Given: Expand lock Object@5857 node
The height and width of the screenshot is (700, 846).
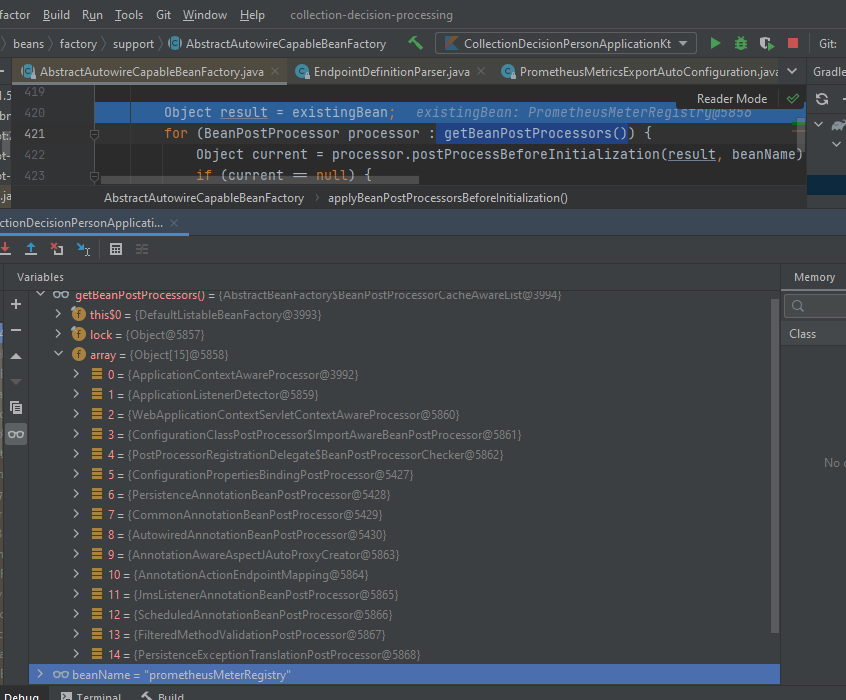Looking at the screenshot, I should tap(58, 334).
